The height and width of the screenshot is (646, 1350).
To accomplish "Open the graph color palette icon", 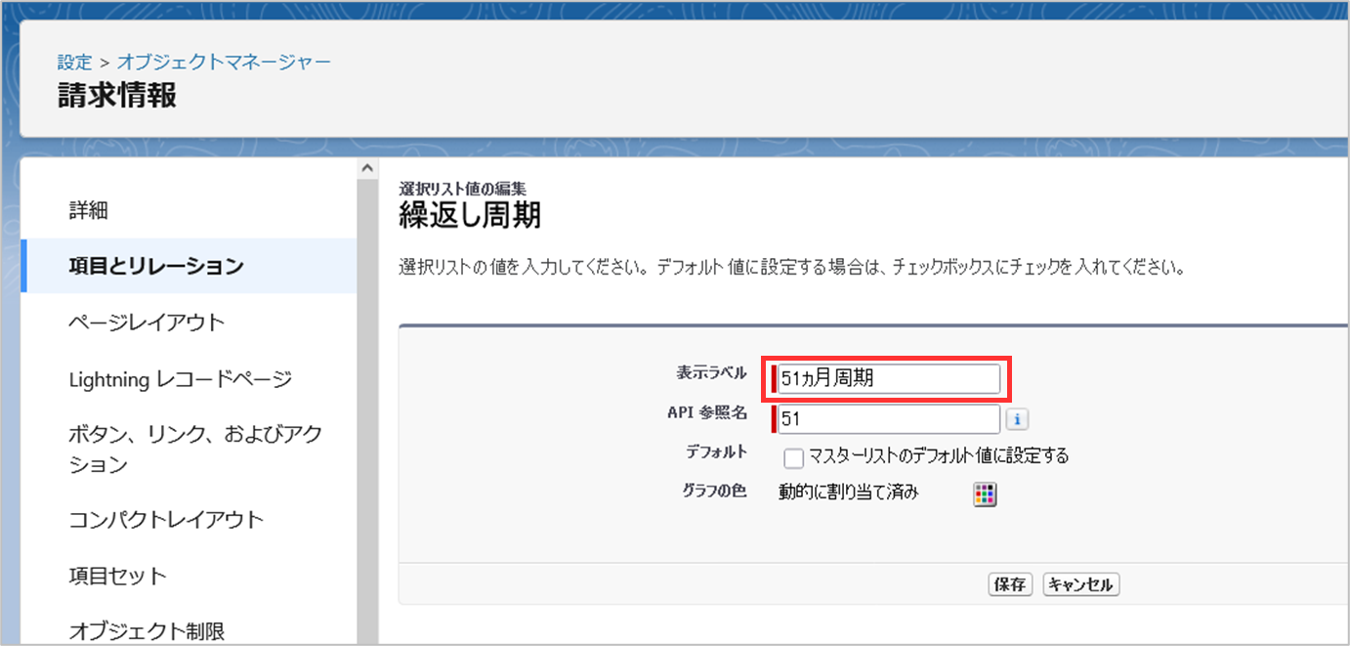I will pos(986,494).
